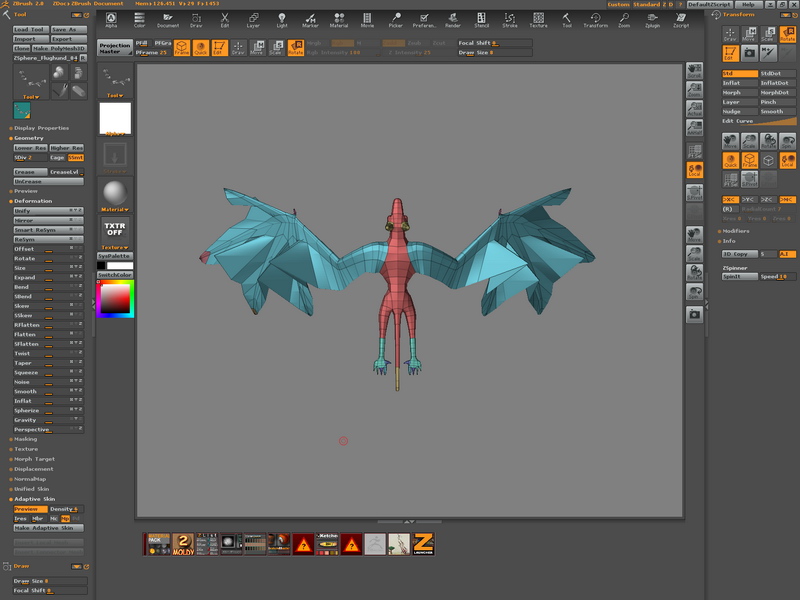Click the Make Adaptive Skin button
The width and height of the screenshot is (800, 600).
click(x=48, y=528)
